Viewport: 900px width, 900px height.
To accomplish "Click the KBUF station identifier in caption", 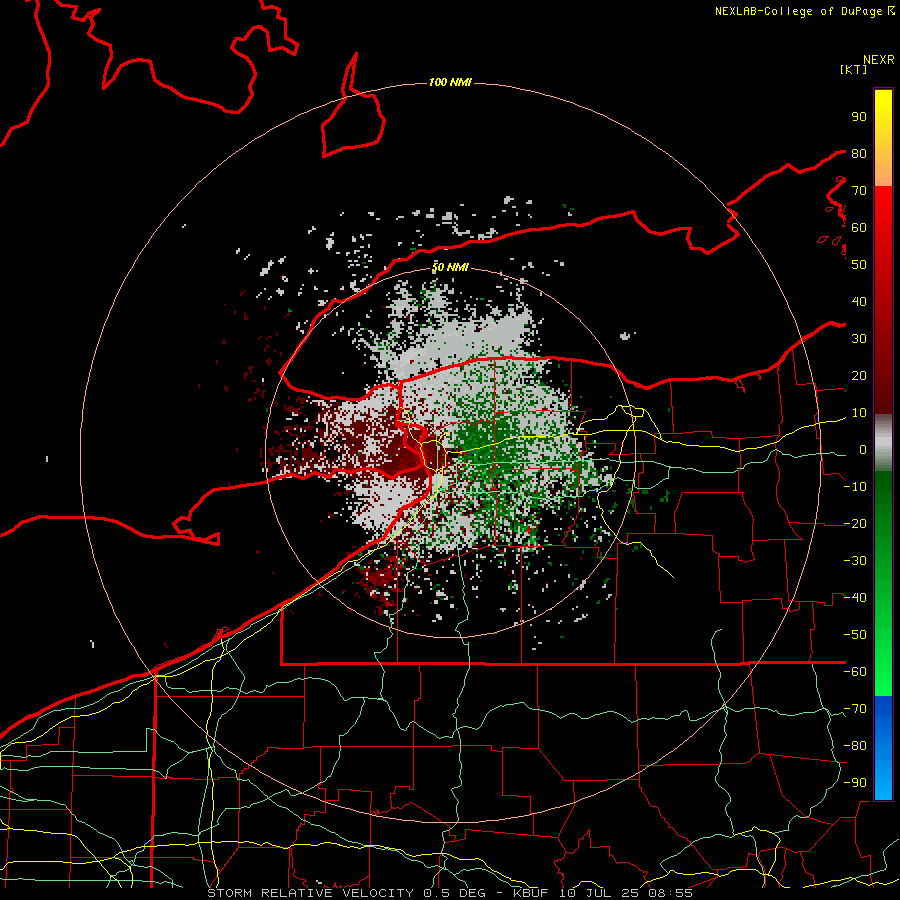I will point(530,893).
